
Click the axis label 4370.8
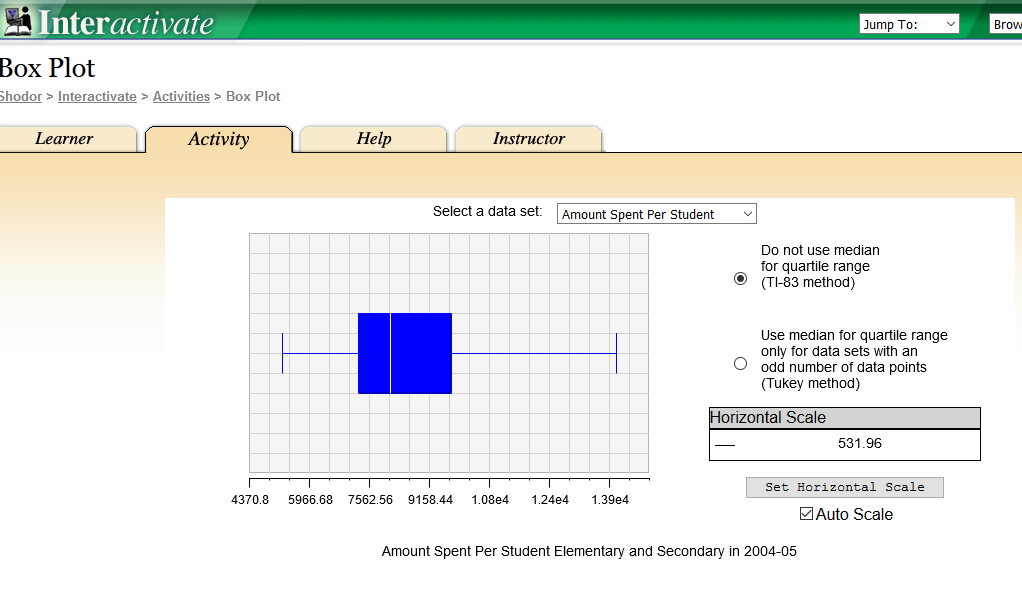(x=250, y=500)
